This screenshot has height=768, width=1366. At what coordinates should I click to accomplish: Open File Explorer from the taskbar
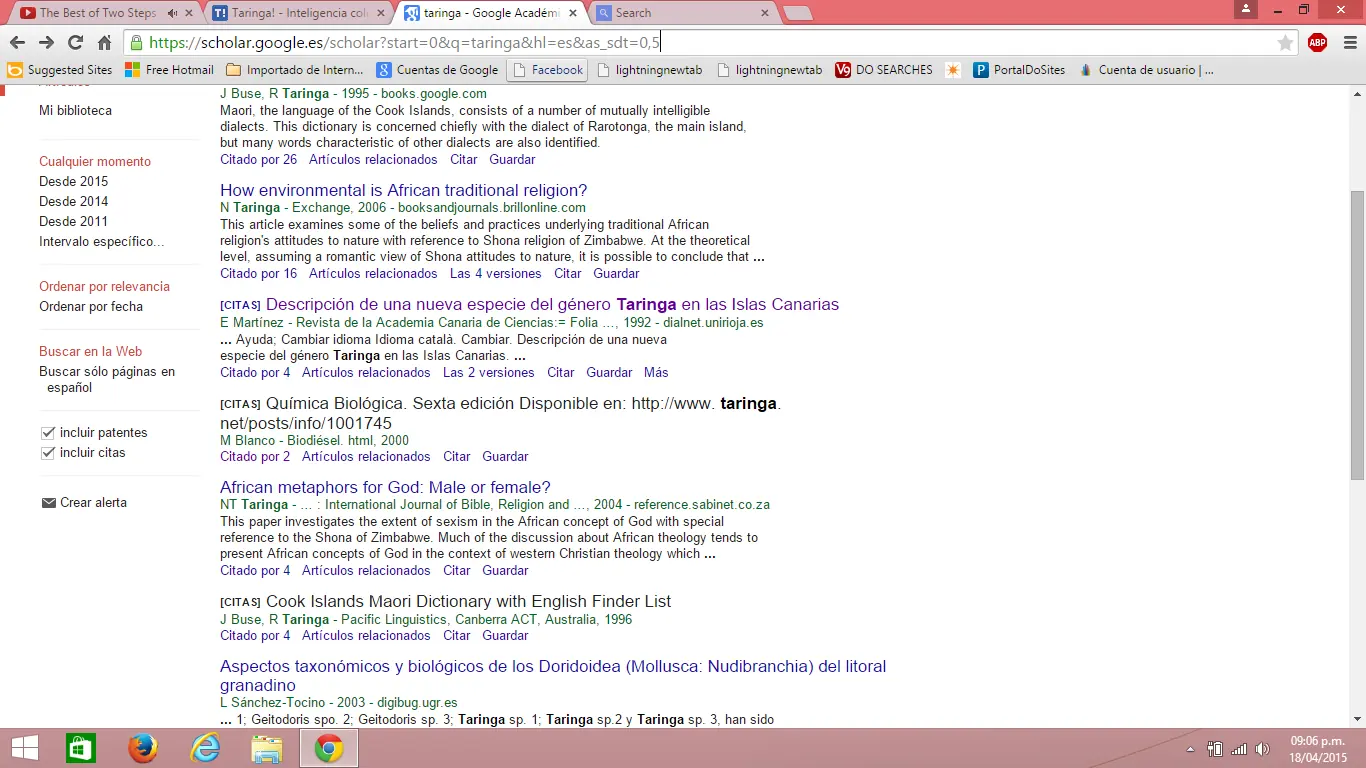pyautogui.click(x=267, y=748)
